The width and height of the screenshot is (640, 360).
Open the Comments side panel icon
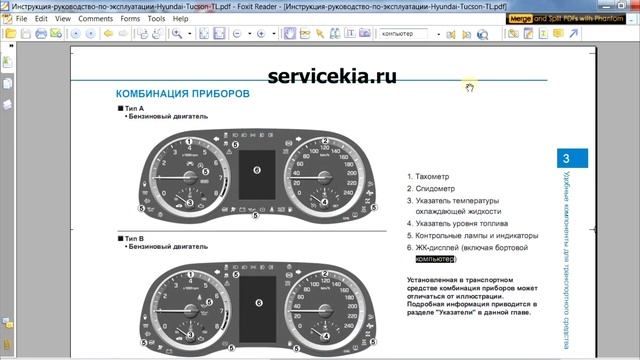tap(7, 323)
